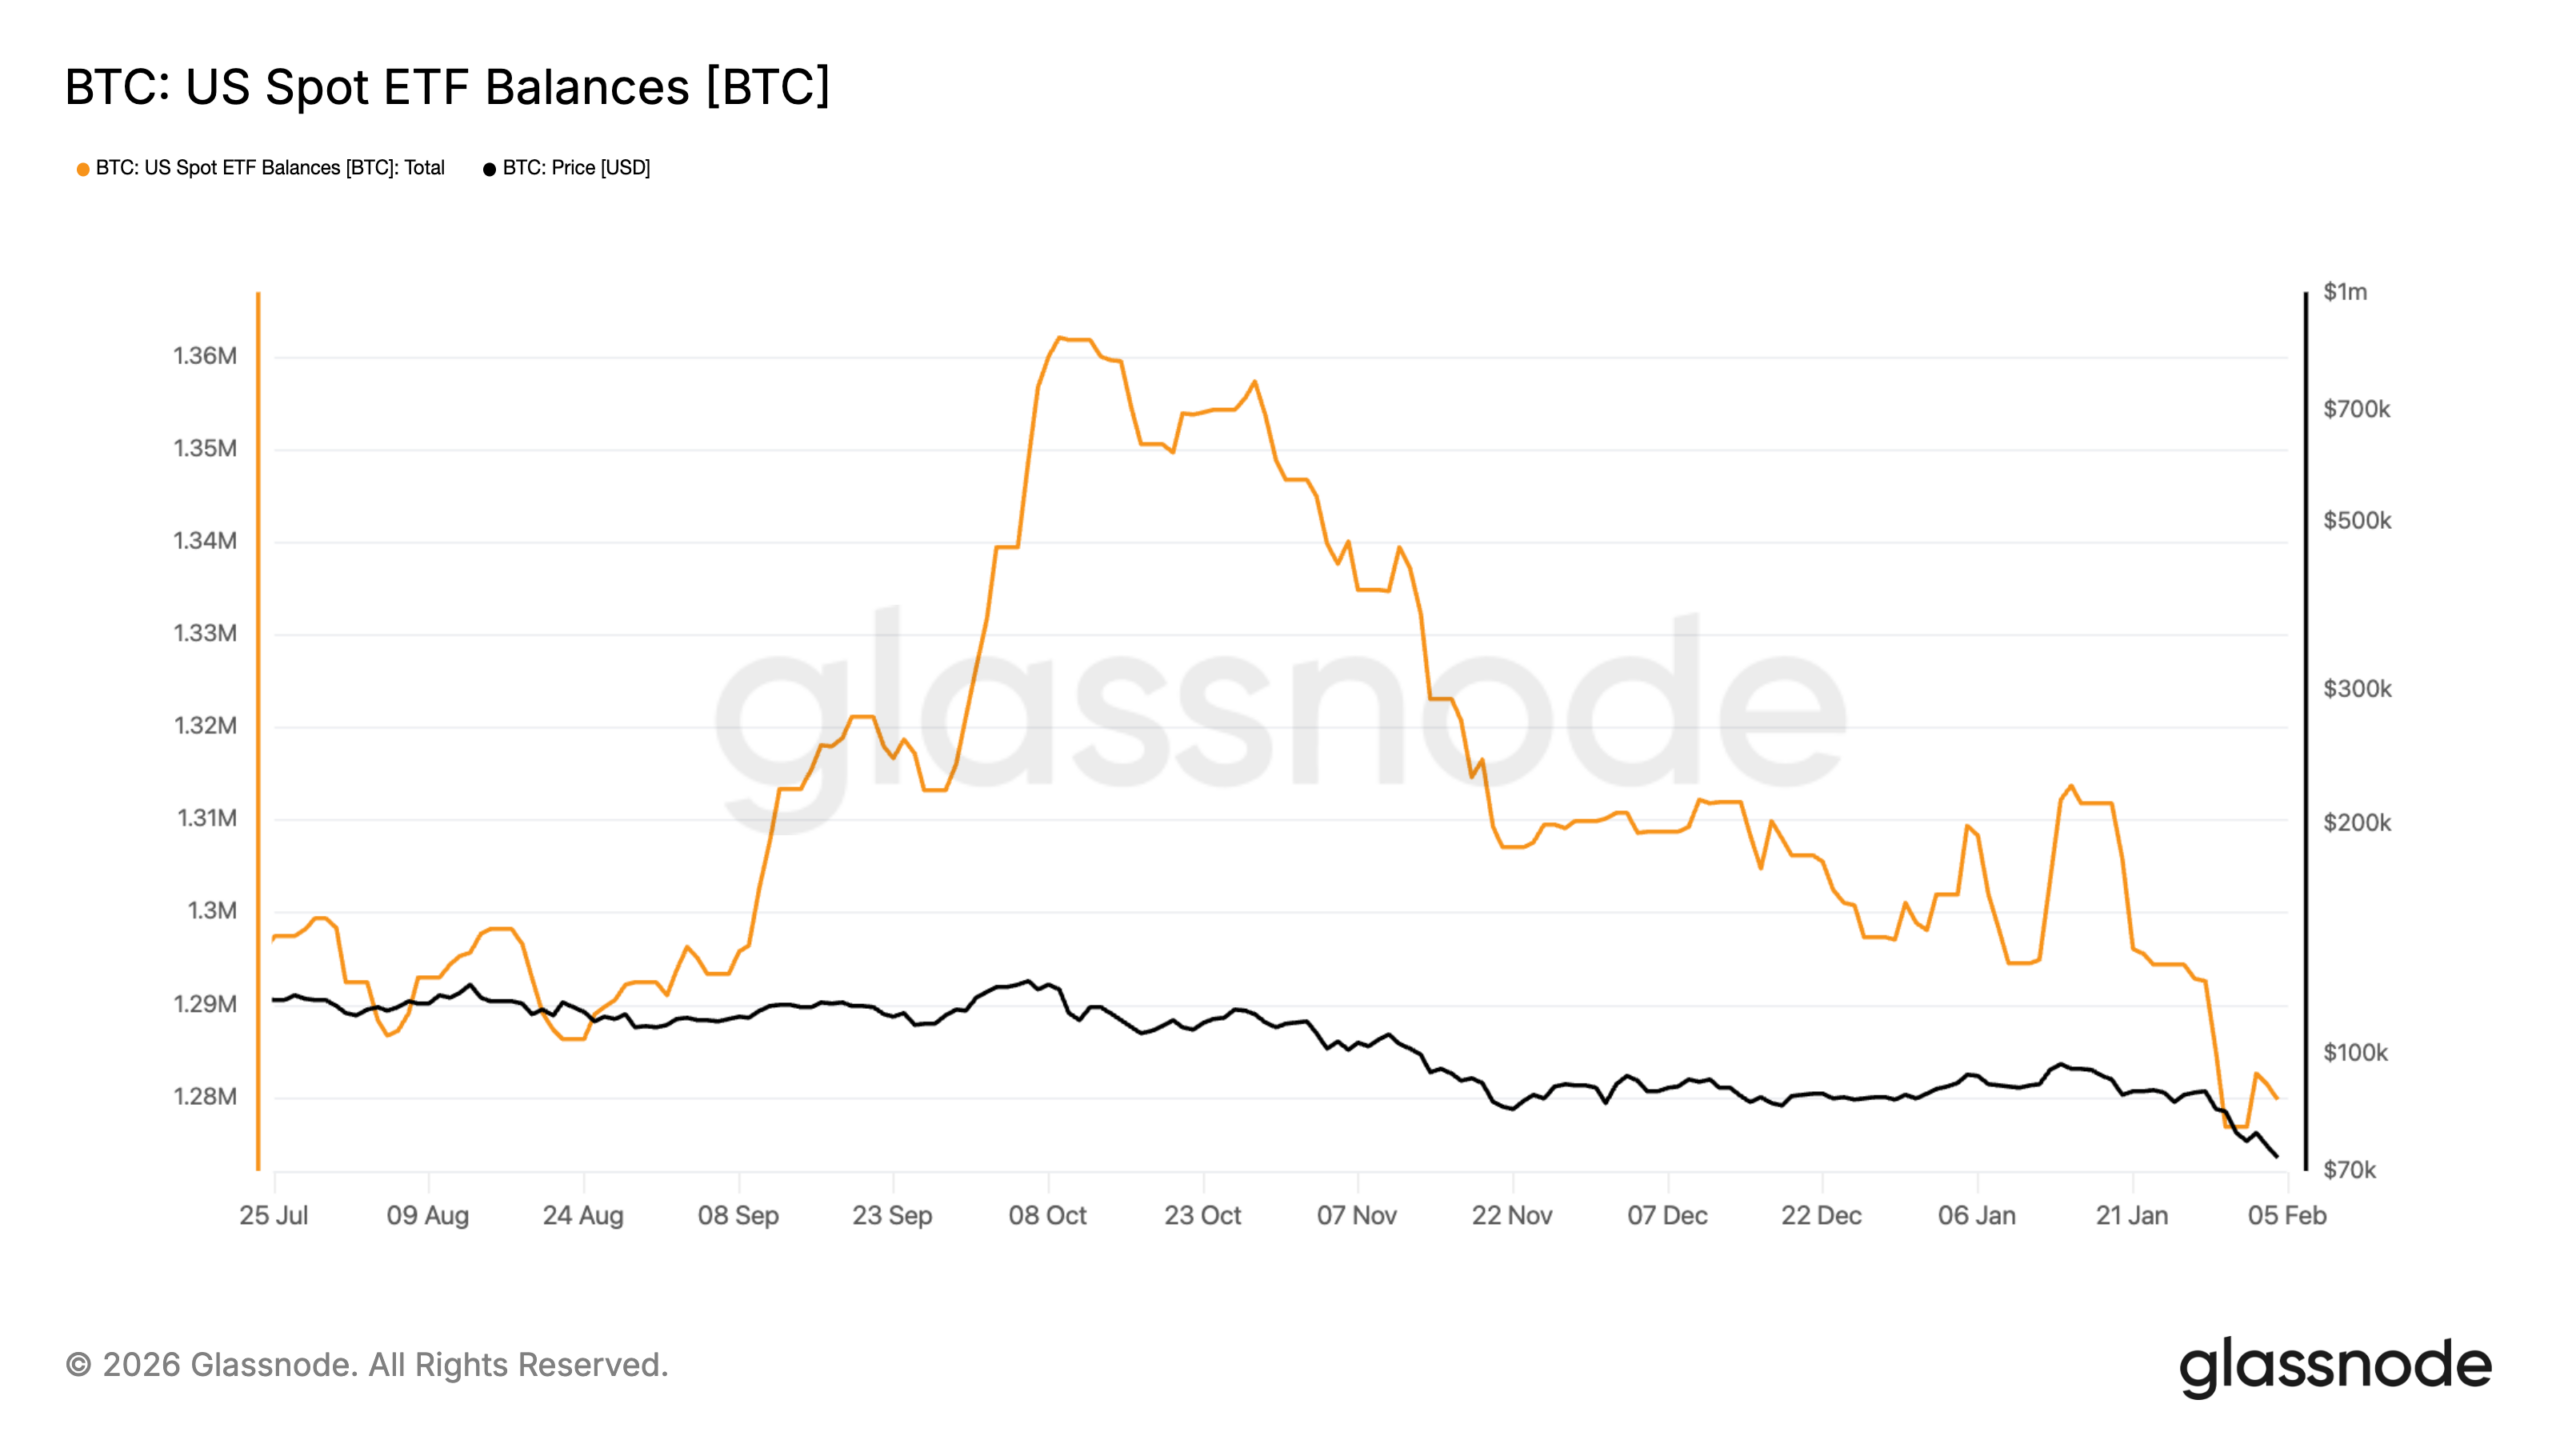Click the '$1m' right axis label
This screenshot has width=2560, height=1440.
click(2345, 292)
